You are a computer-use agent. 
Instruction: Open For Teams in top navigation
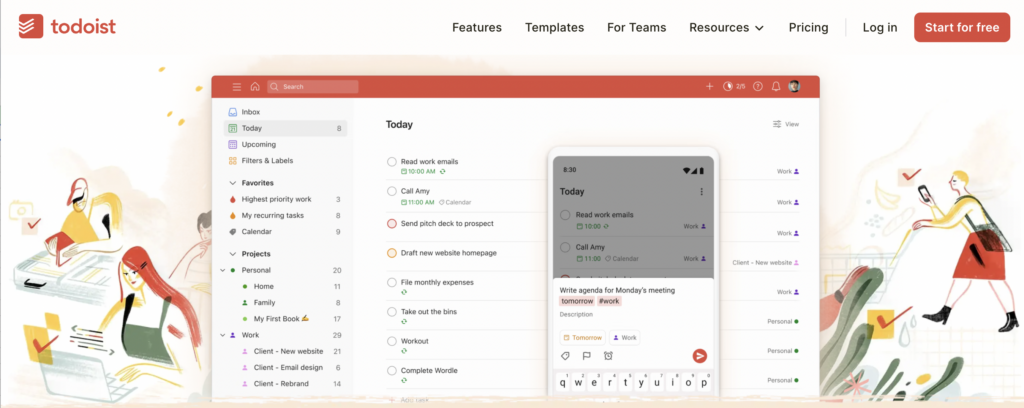coord(637,27)
